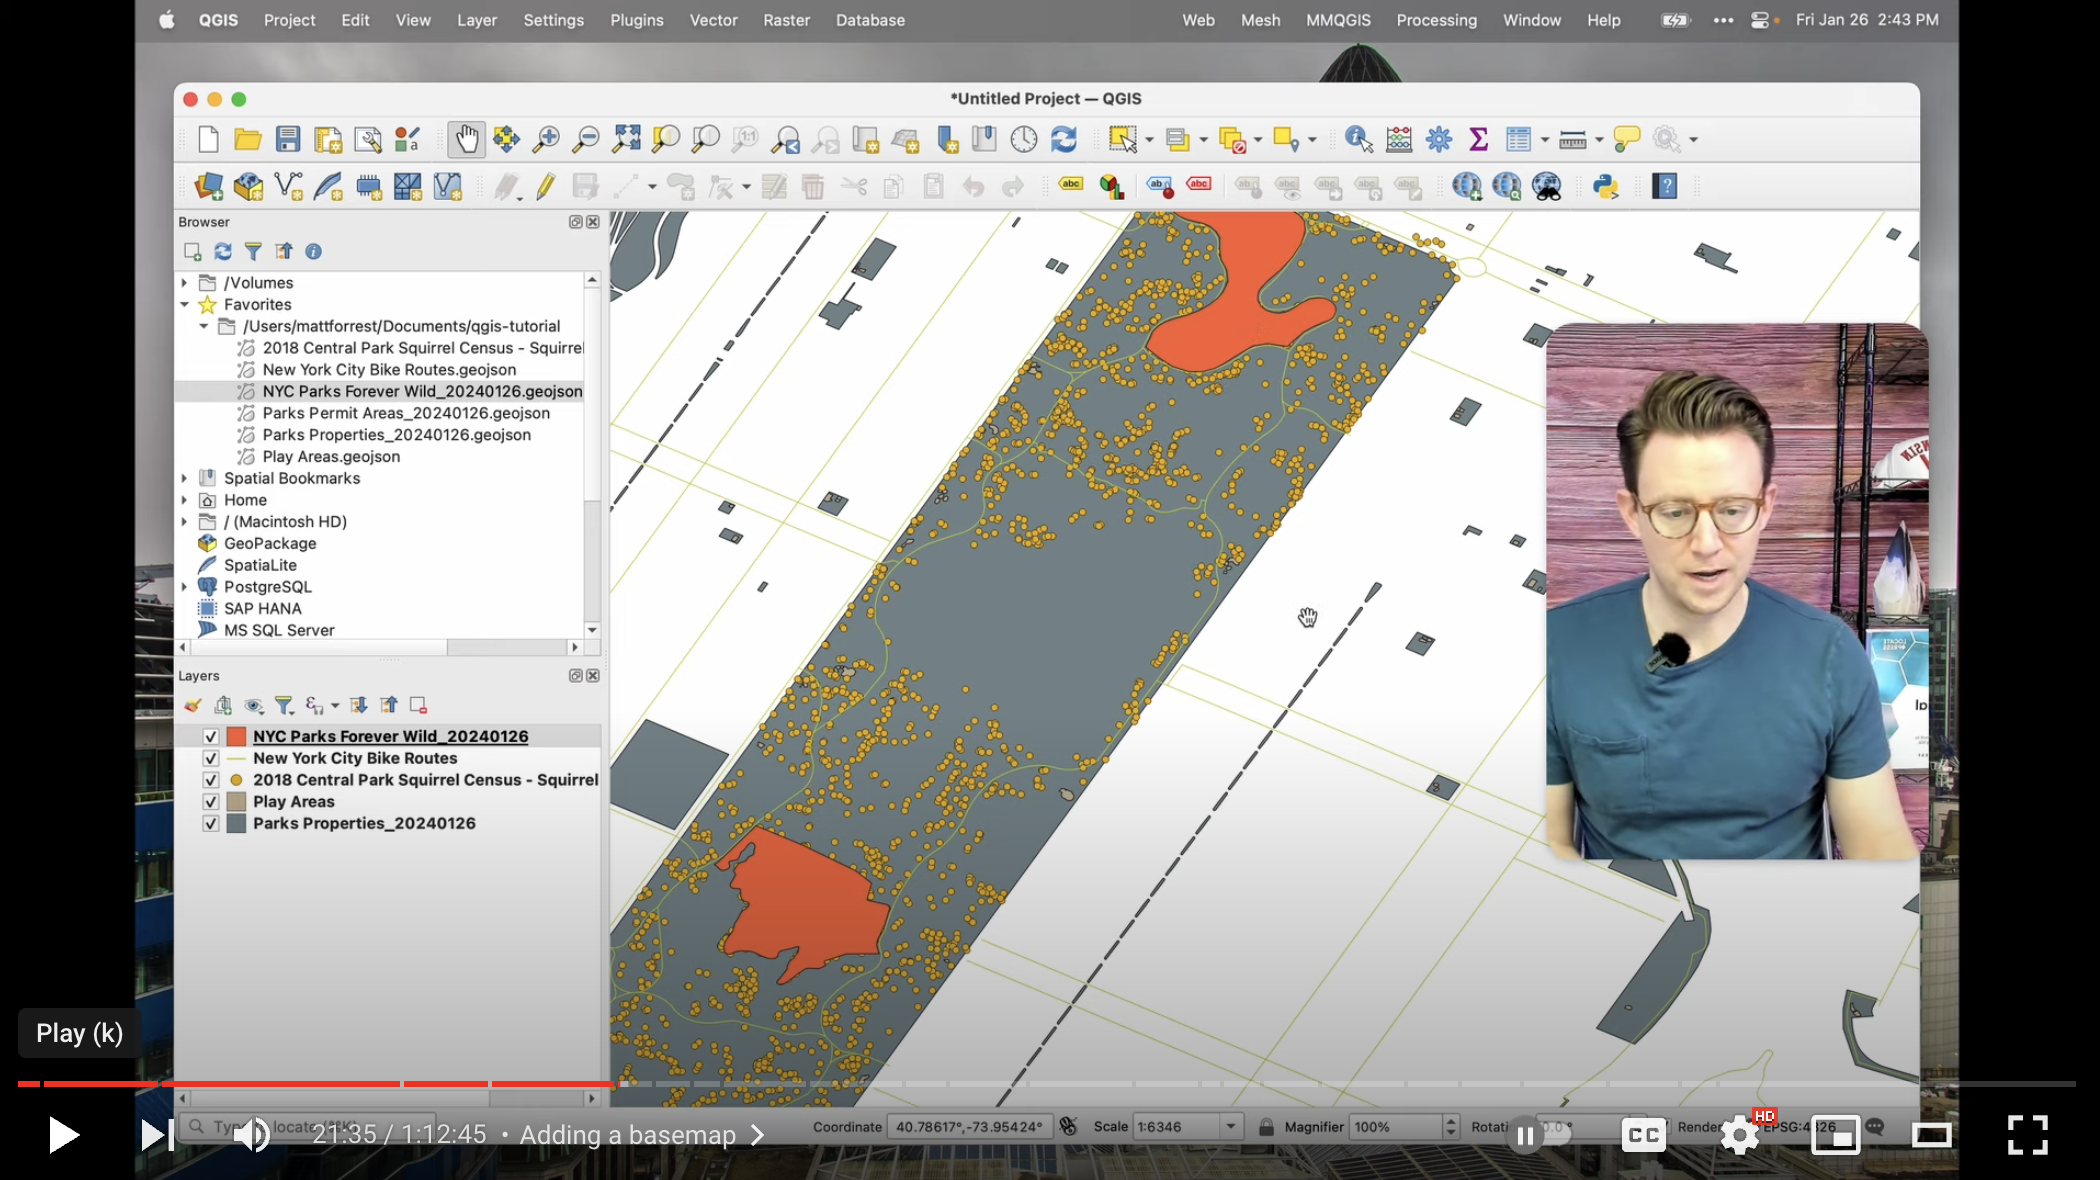Open the Plugins menu
This screenshot has width=2100, height=1180.
pos(637,20)
